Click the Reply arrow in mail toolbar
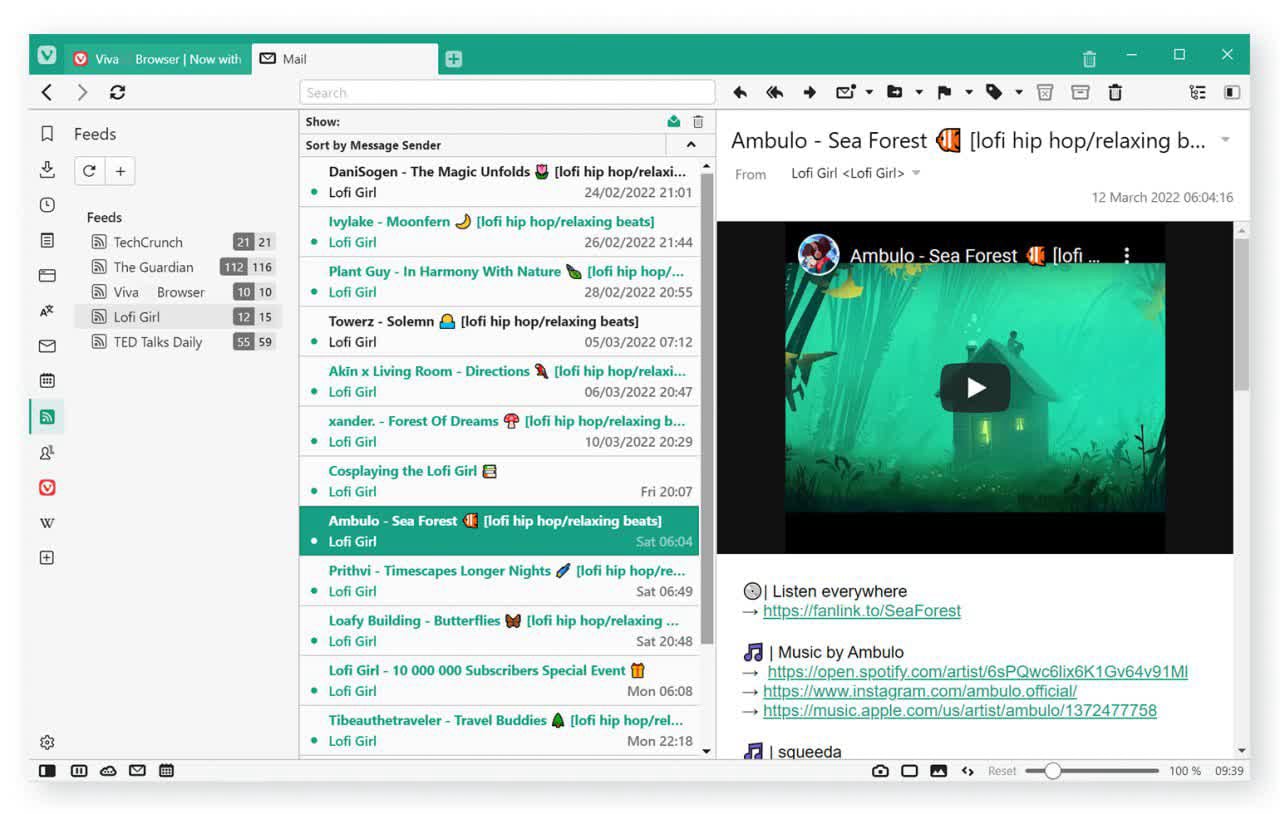The width and height of the screenshot is (1280, 814). 740,93
